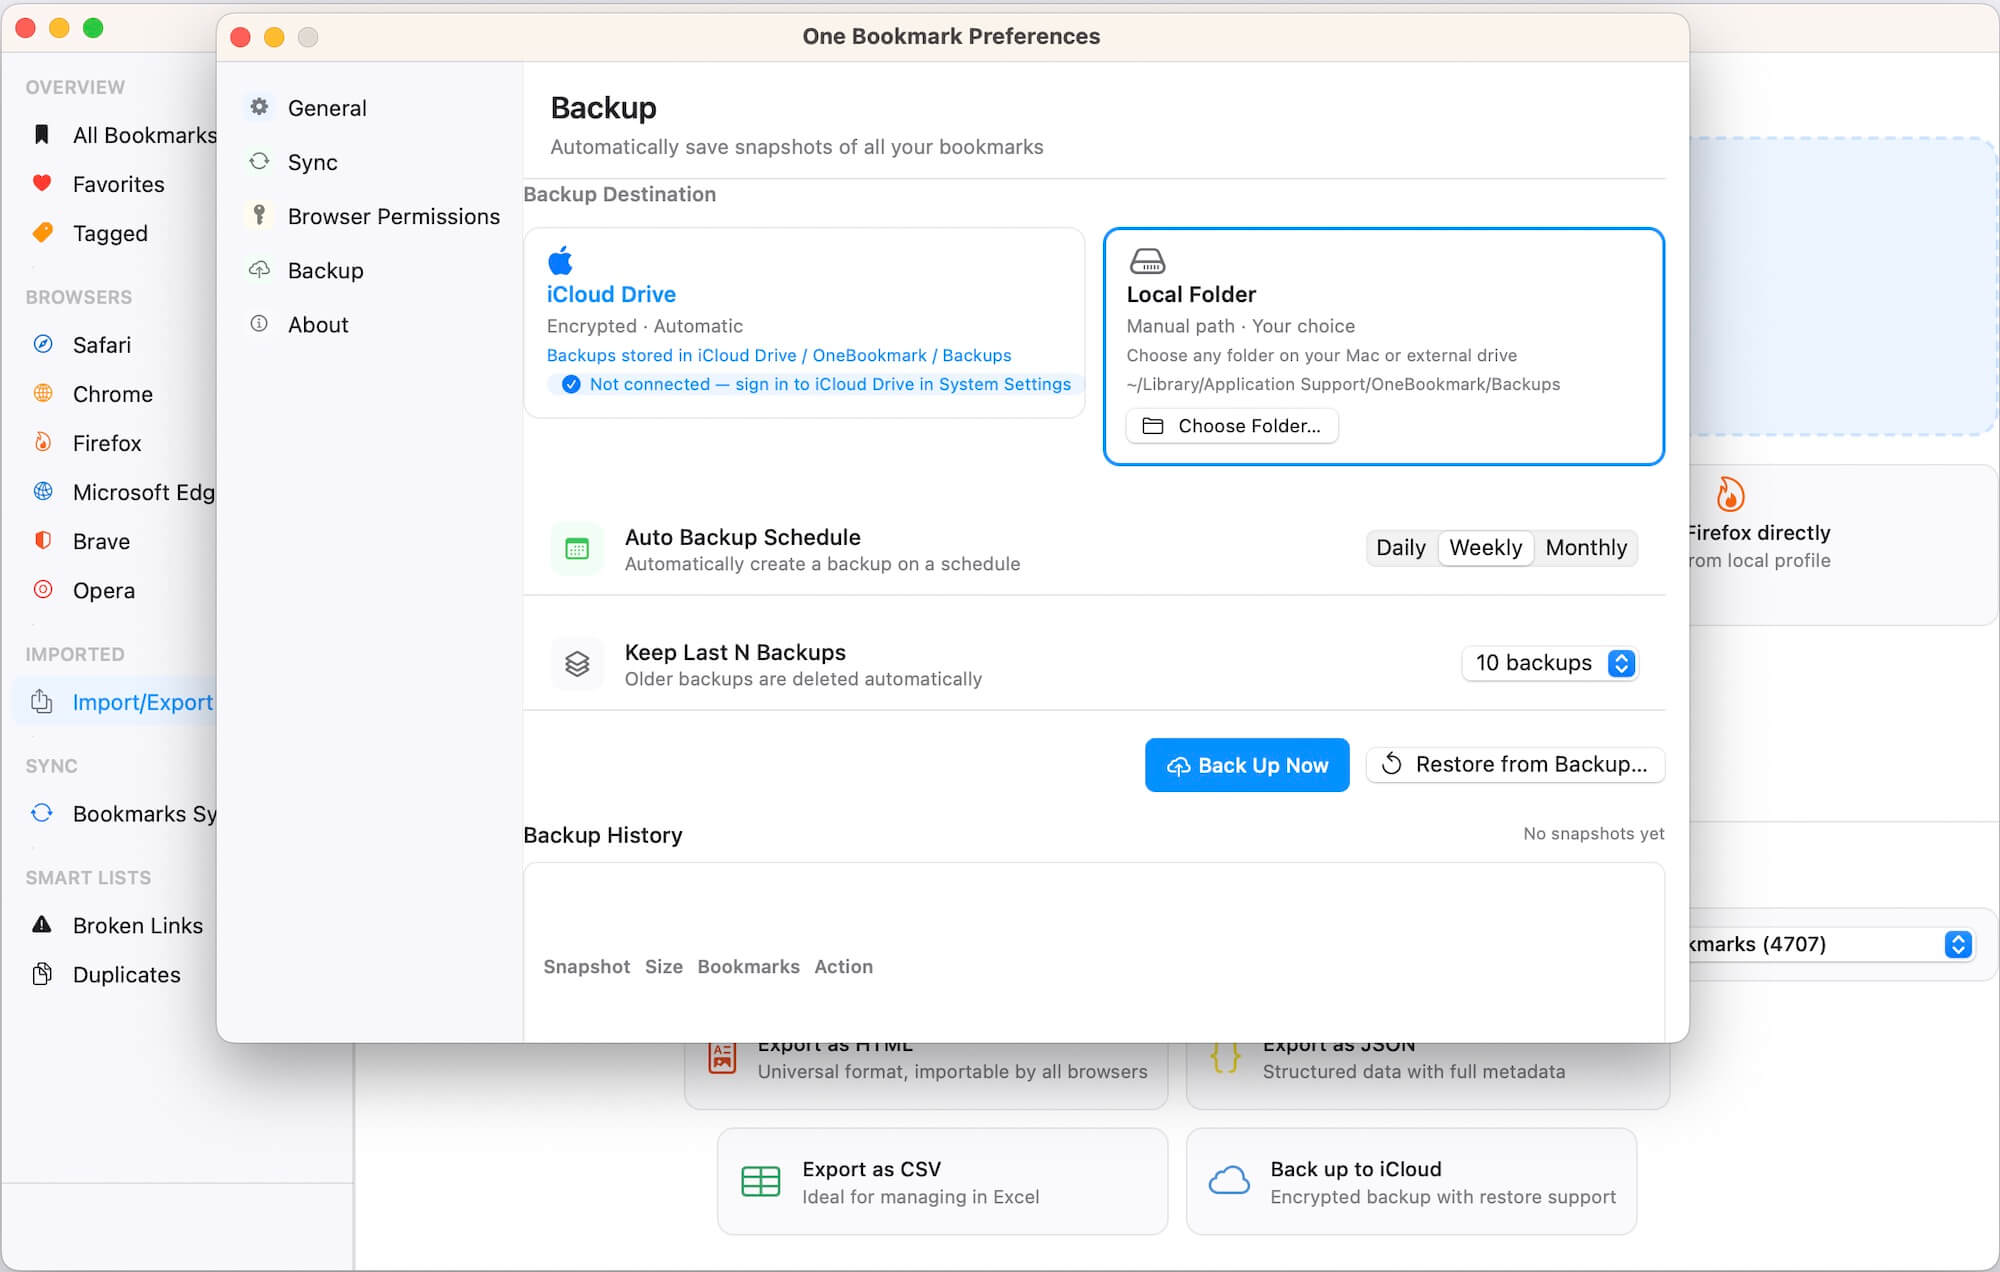
Task: Click the info icon beside About
Action: coord(259,323)
